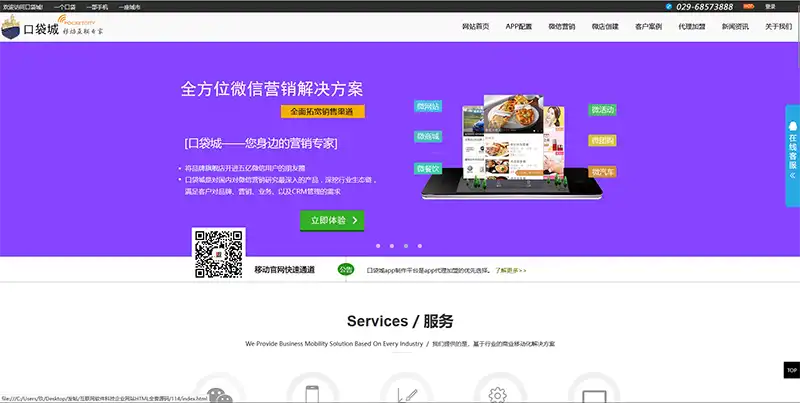Click the QR code image

coord(219,255)
